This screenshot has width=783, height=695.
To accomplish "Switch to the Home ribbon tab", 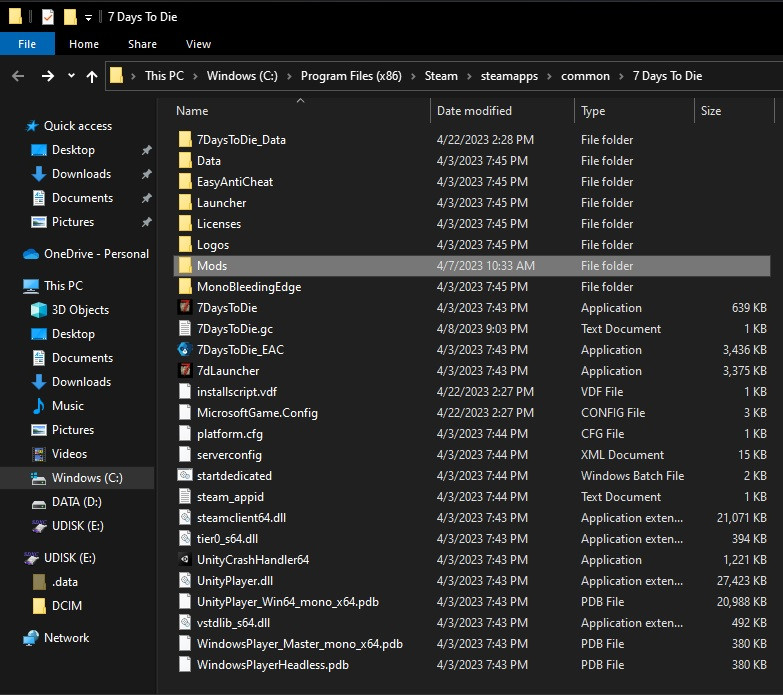I will click(x=84, y=44).
